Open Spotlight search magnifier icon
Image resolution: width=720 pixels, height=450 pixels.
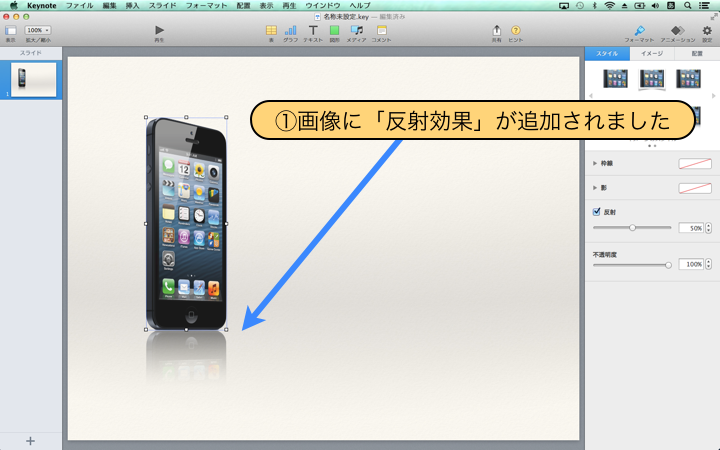tap(687, 6)
